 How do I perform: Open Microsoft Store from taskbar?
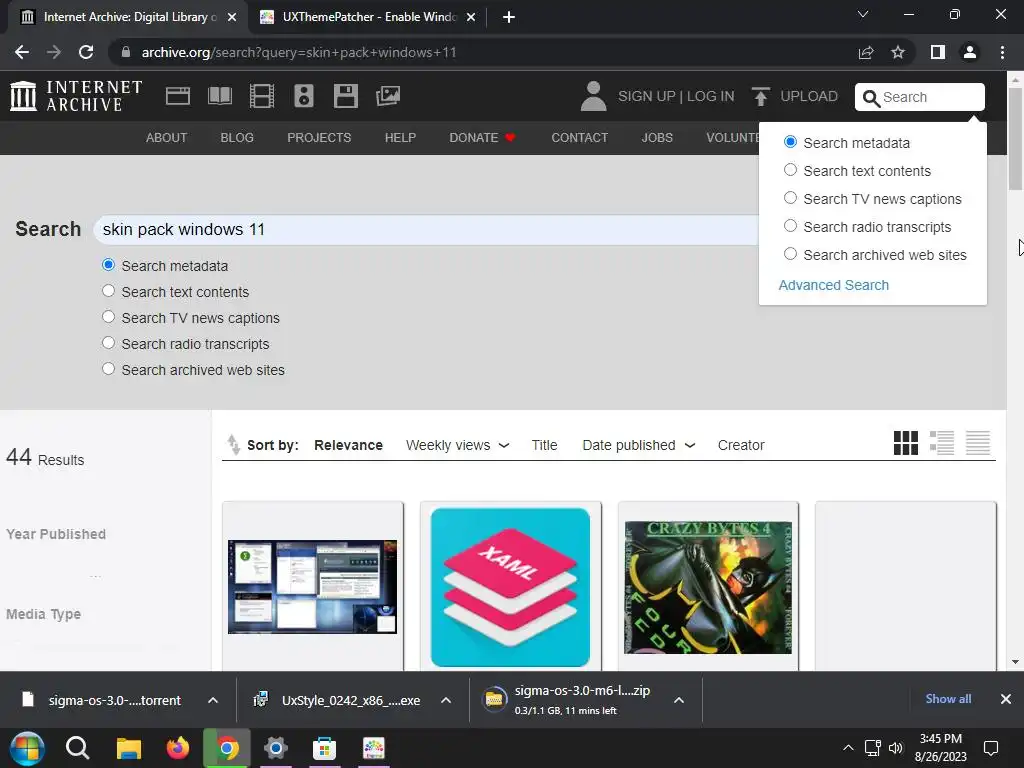coord(324,748)
